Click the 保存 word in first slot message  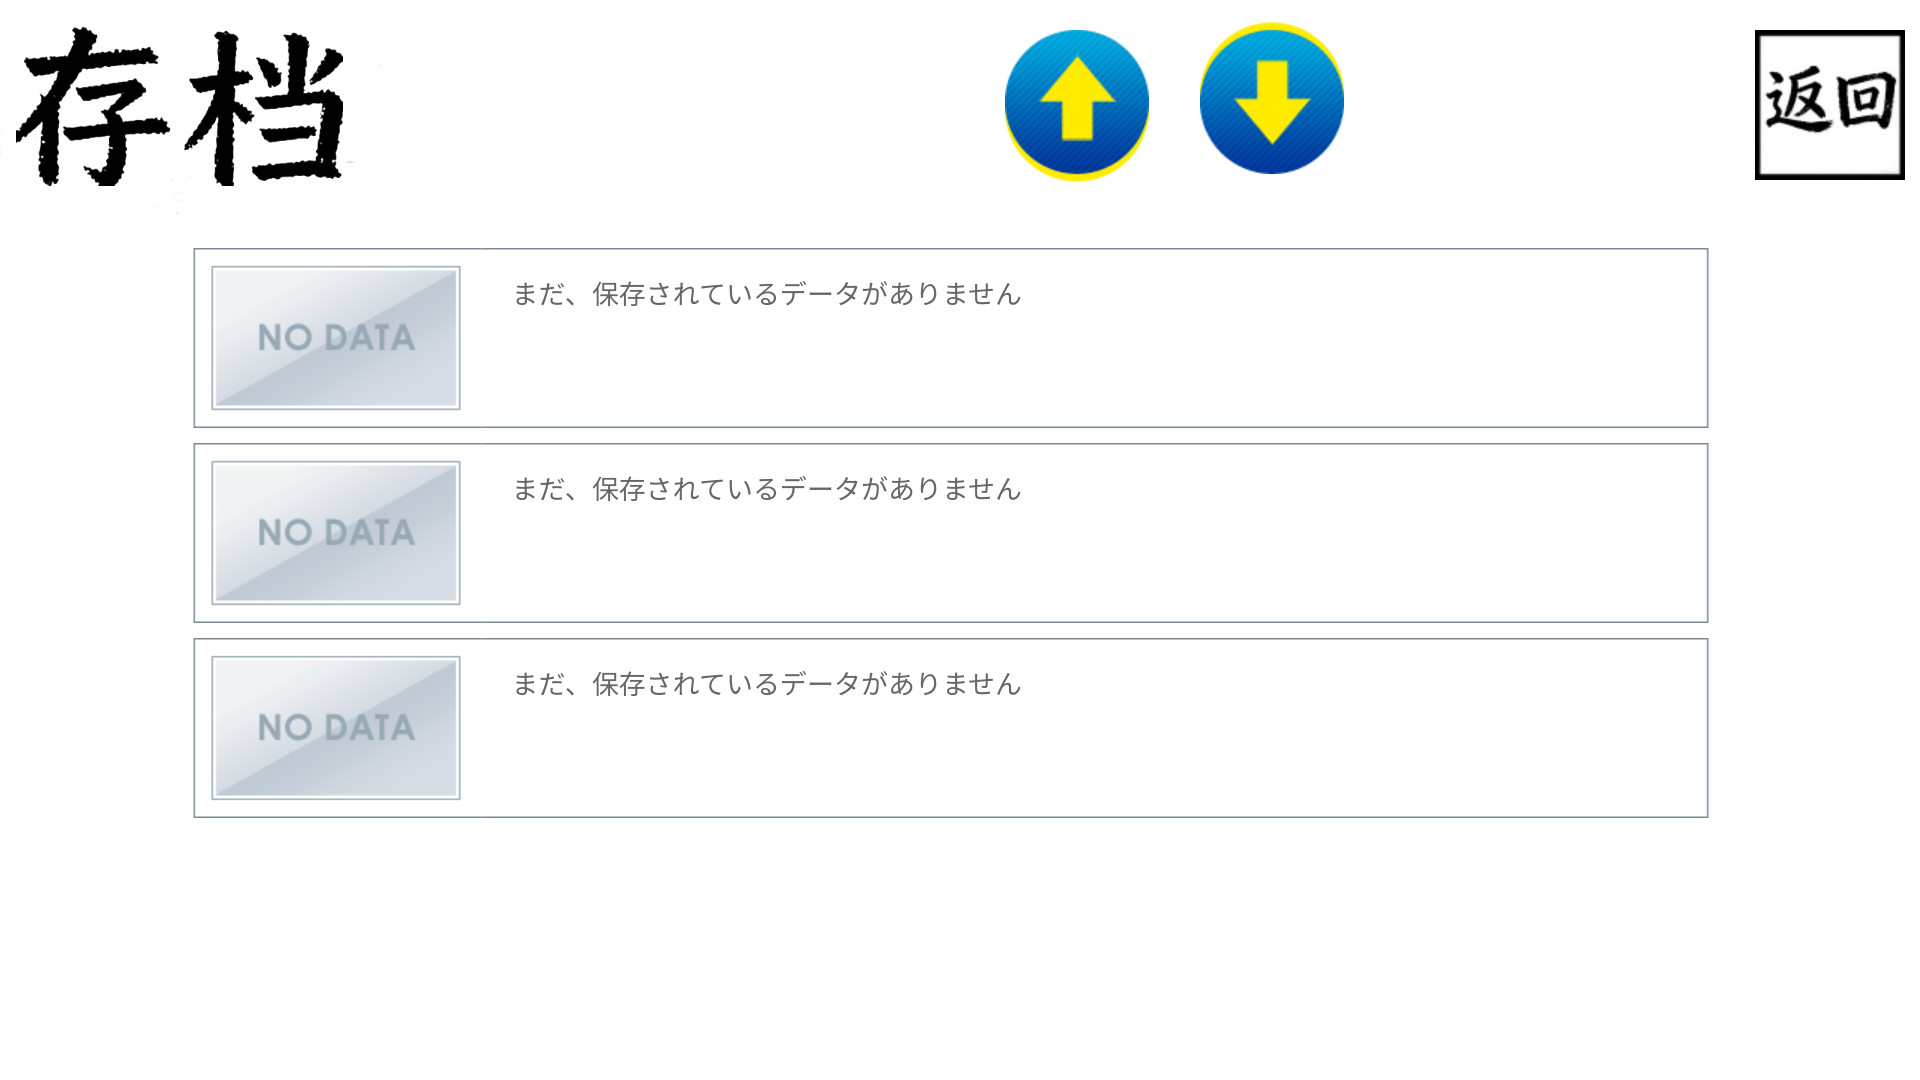(x=619, y=294)
